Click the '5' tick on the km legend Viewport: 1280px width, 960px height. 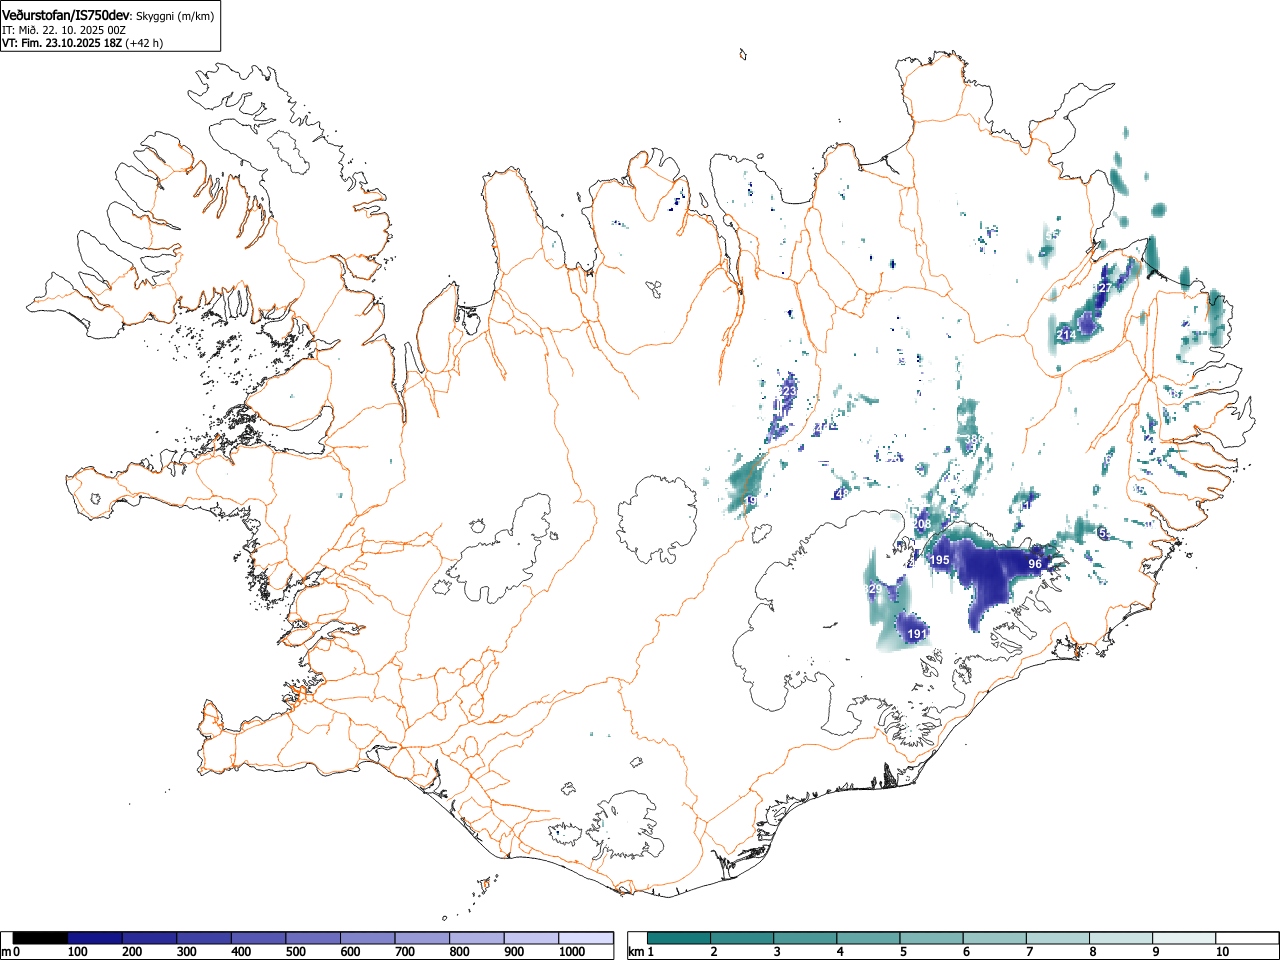pos(902,952)
